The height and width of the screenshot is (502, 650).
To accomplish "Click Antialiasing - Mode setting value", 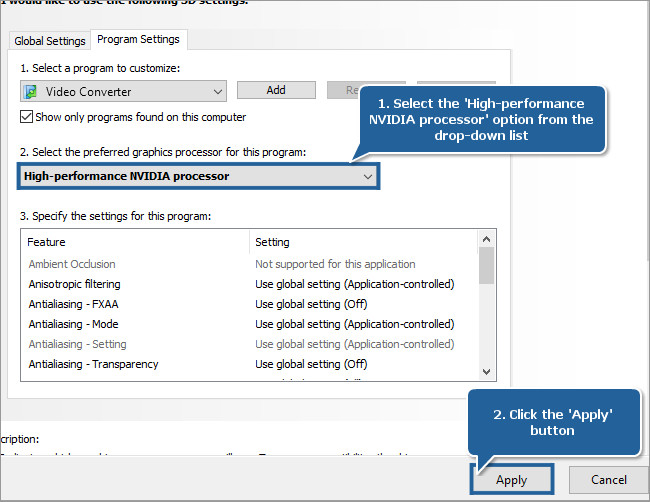I will (x=355, y=324).
